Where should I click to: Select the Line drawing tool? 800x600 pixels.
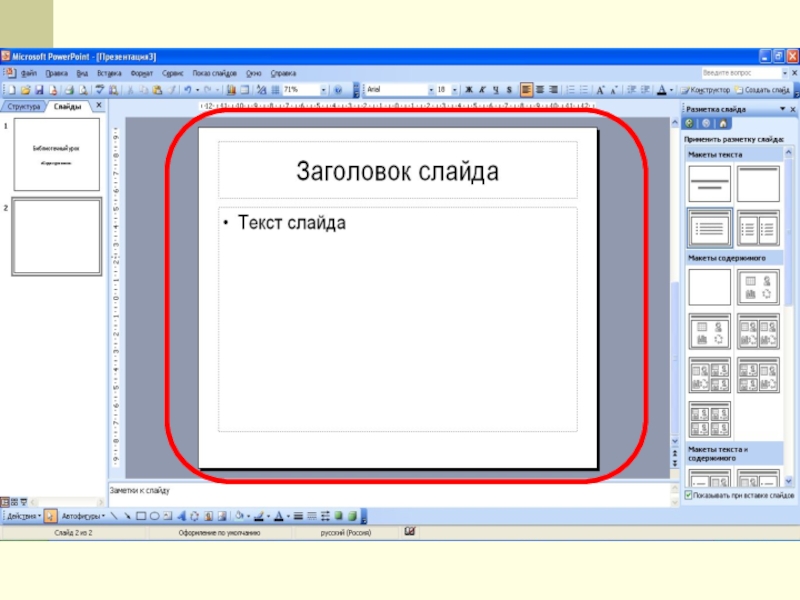114,516
